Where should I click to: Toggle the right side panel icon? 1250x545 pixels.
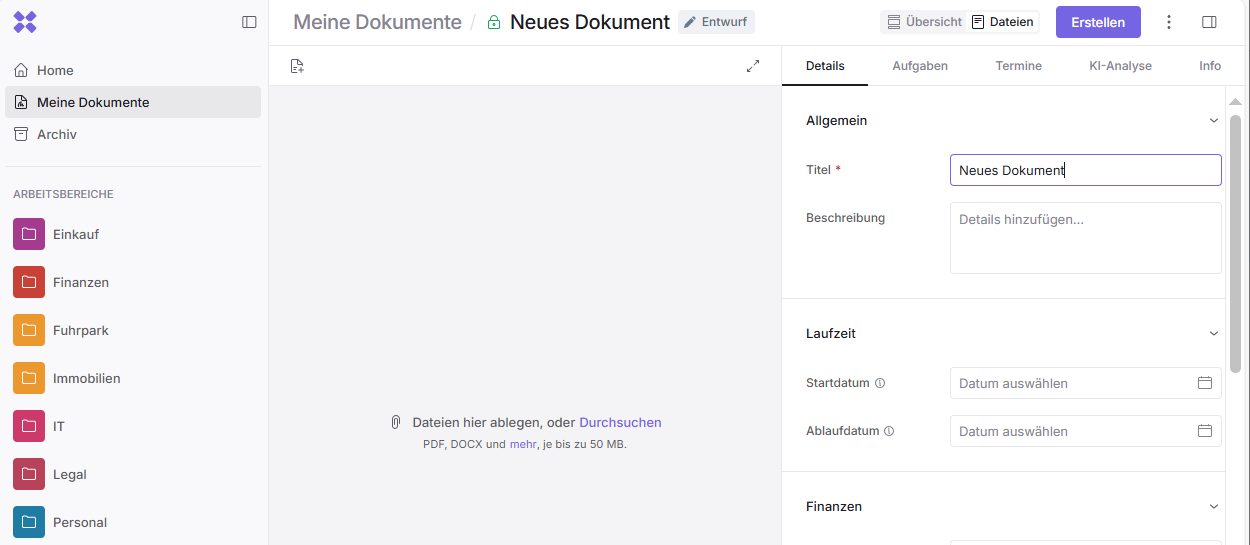pos(1209,22)
